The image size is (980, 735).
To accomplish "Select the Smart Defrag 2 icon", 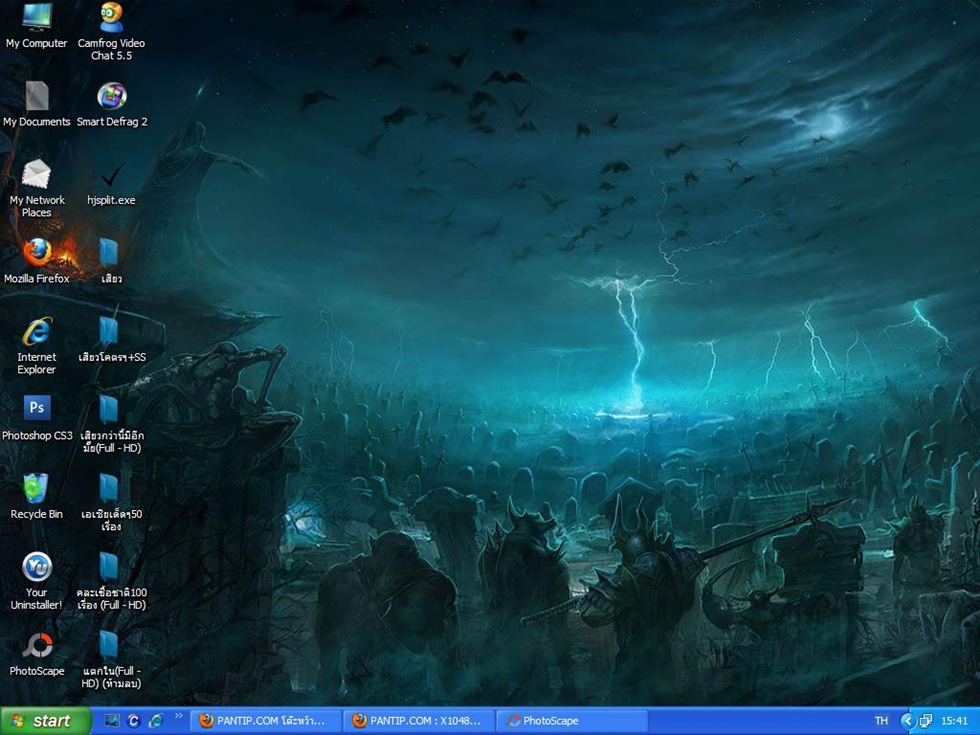I will [111, 104].
